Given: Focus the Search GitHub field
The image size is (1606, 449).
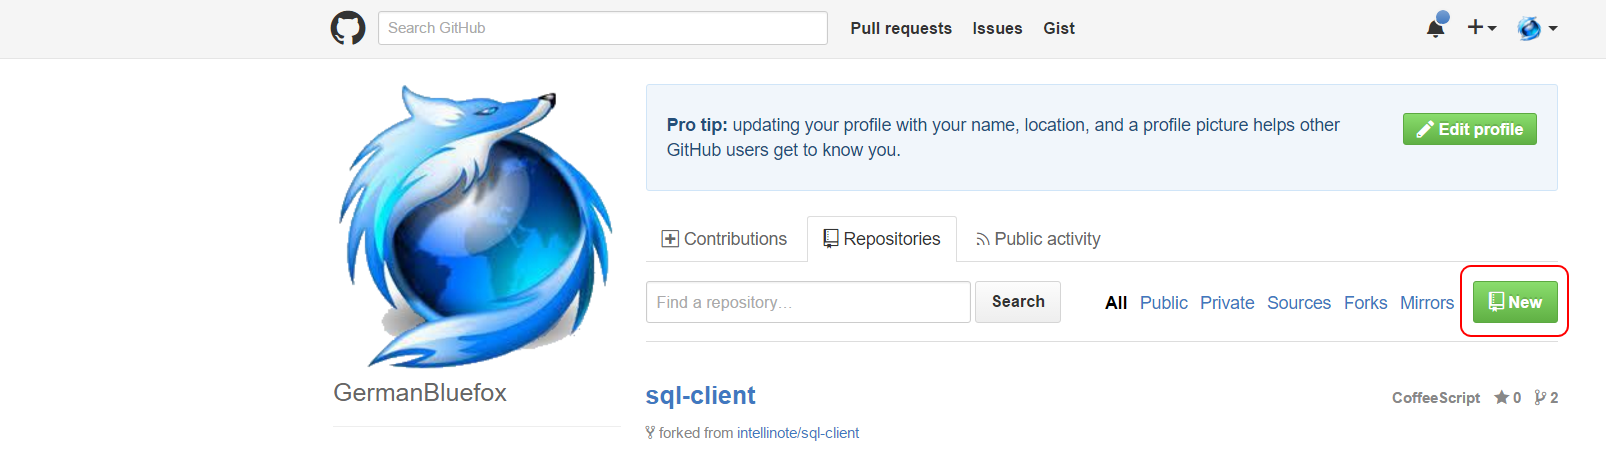Looking at the screenshot, I should click(x=602, y=28).
